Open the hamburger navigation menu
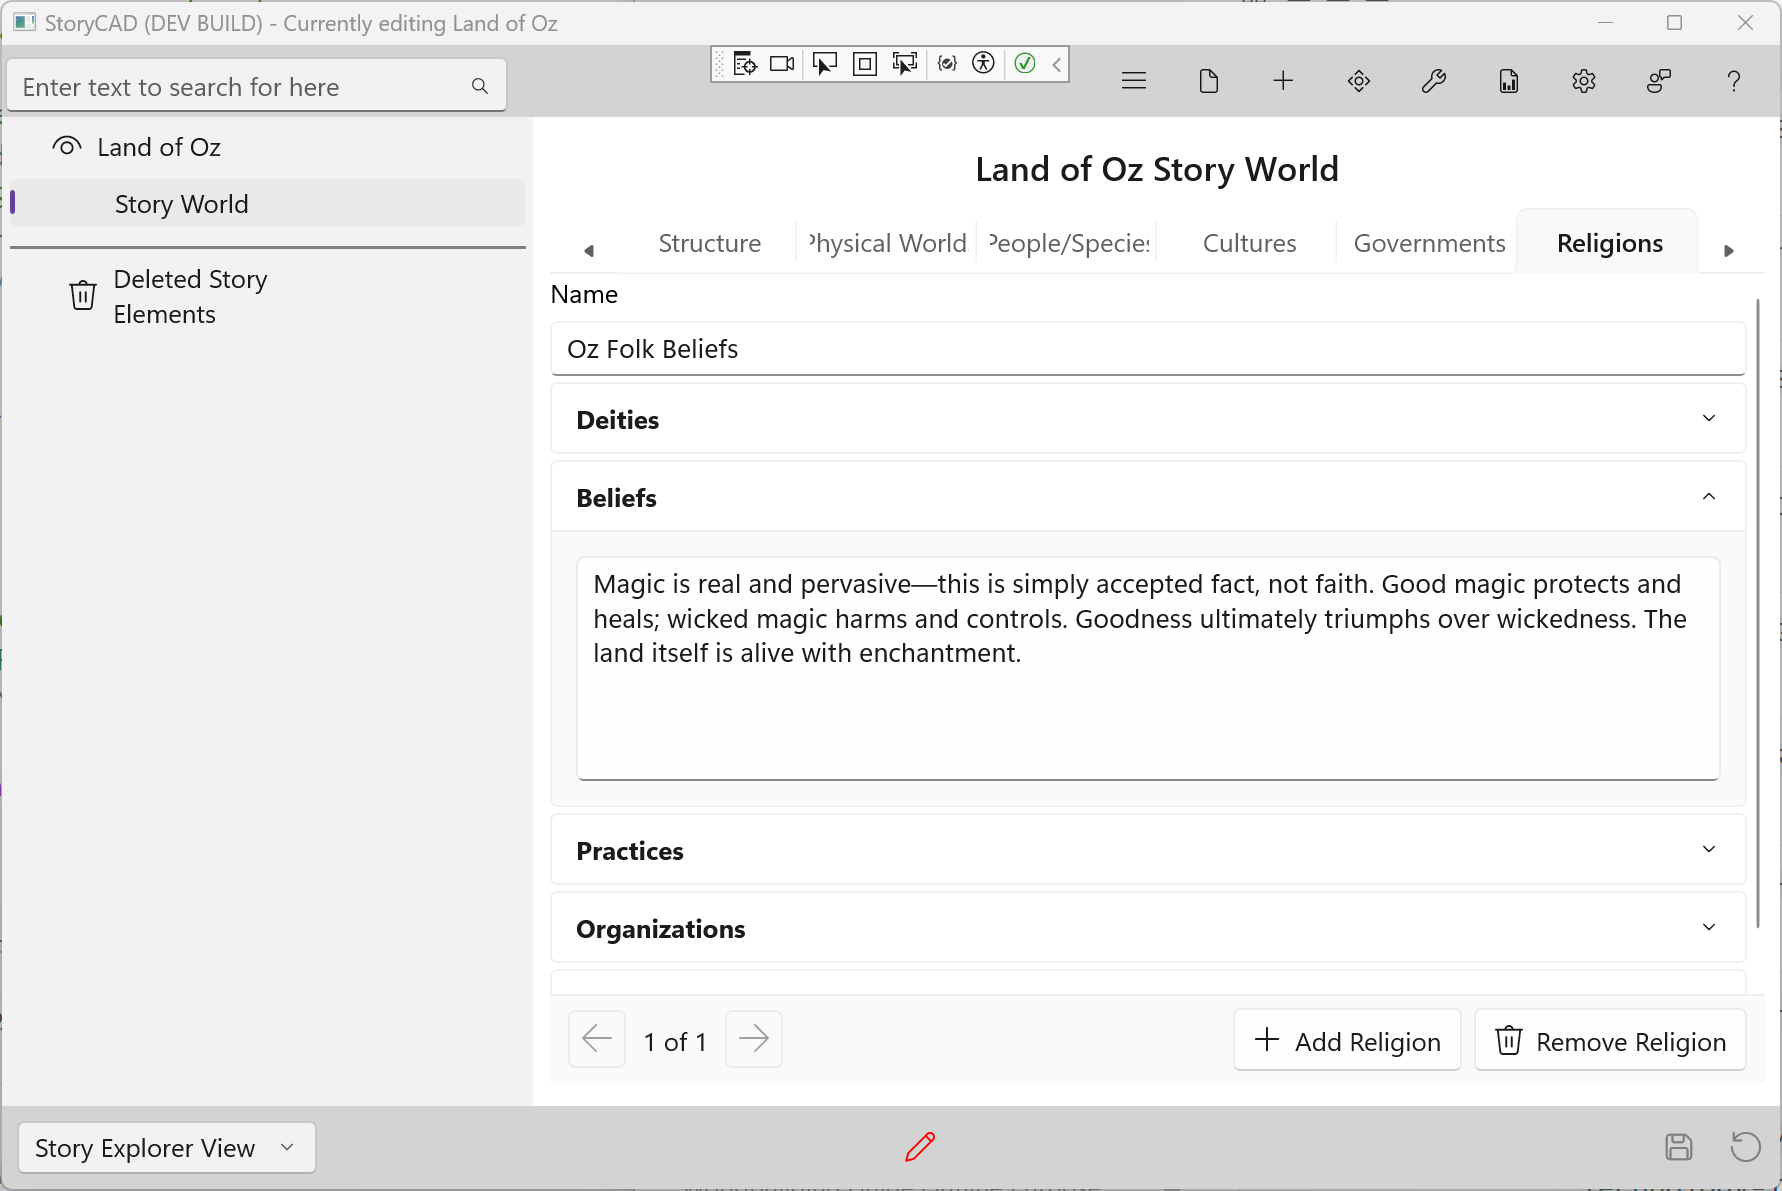The height and width of the screenshot is (1191, 1782). click(1133, 81)
